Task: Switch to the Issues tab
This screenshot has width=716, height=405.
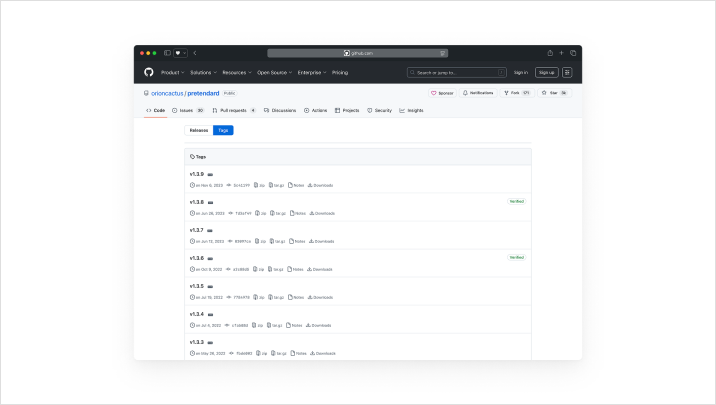Action: 188,110
